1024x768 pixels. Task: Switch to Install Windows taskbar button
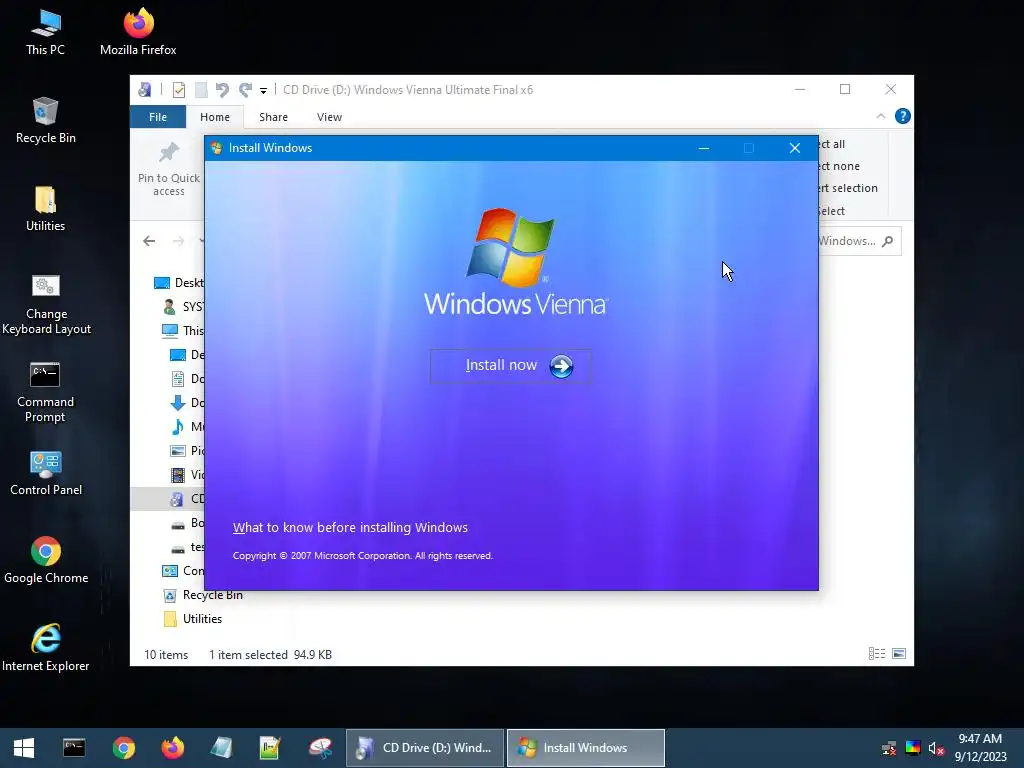pyautogui.click(x=586, y=748)
